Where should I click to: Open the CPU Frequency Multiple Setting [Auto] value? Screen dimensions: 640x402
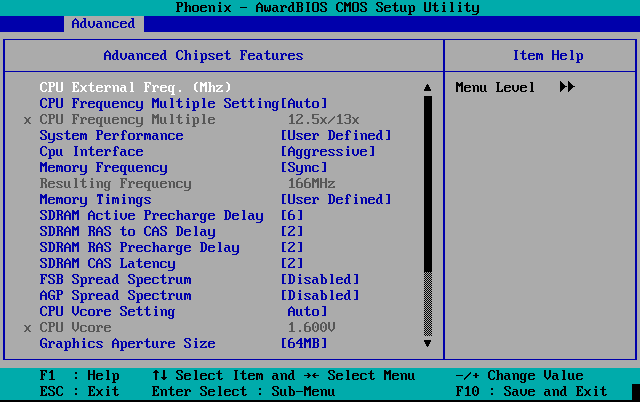304,103
